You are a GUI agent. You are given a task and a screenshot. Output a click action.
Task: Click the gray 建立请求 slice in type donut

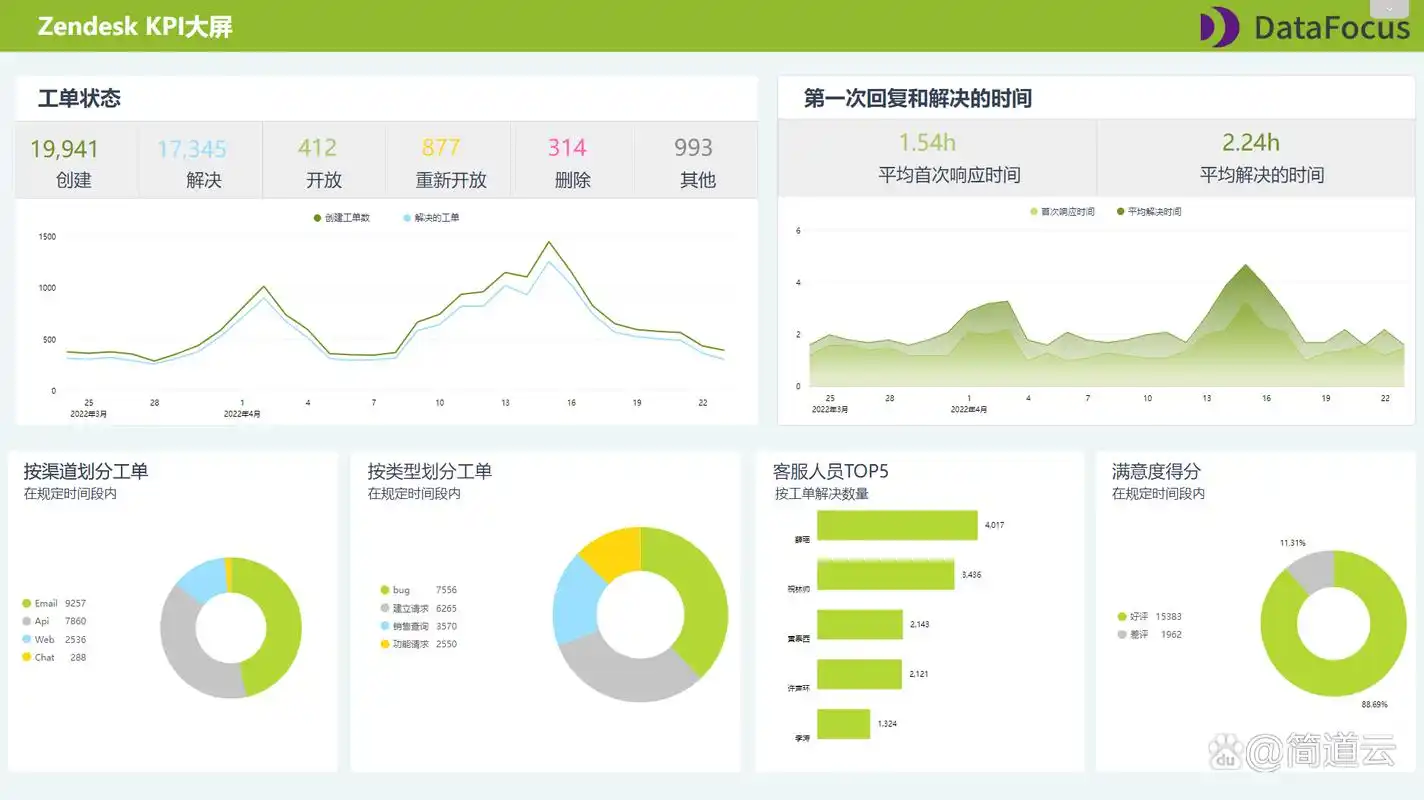point(625,677)
